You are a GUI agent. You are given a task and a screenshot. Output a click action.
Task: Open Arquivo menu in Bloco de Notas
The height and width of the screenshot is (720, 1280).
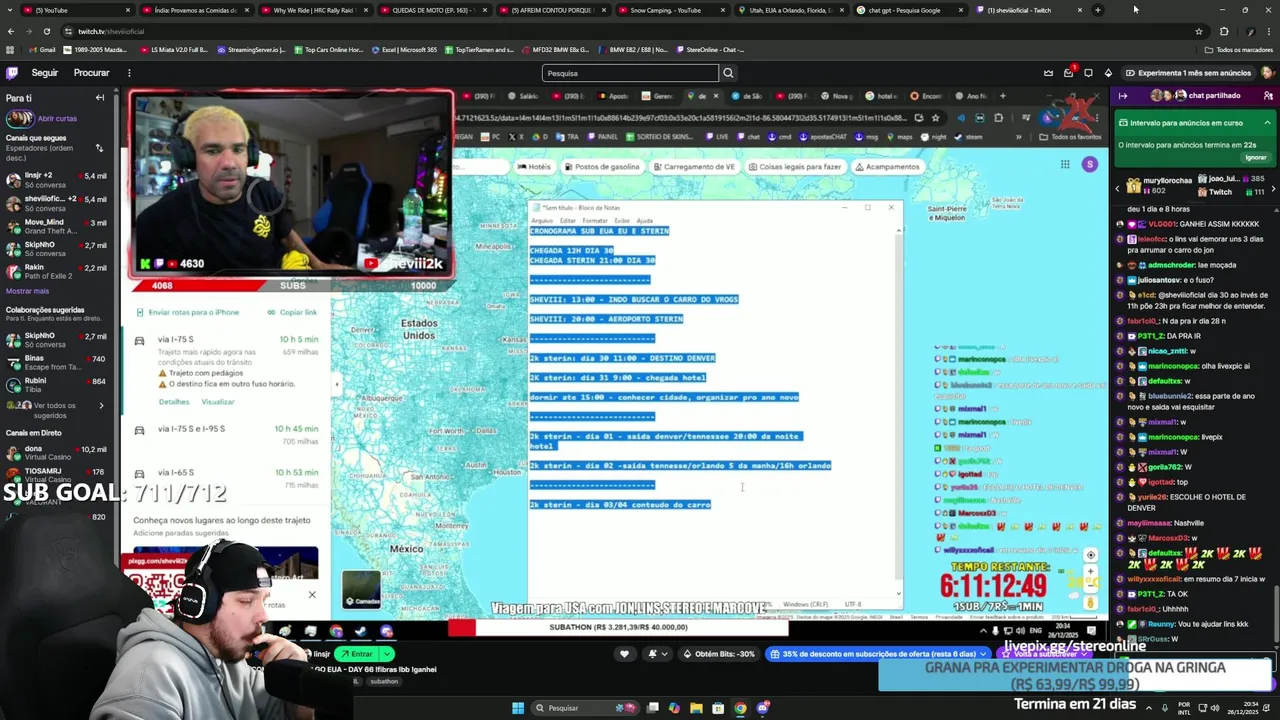click(542, 220)
